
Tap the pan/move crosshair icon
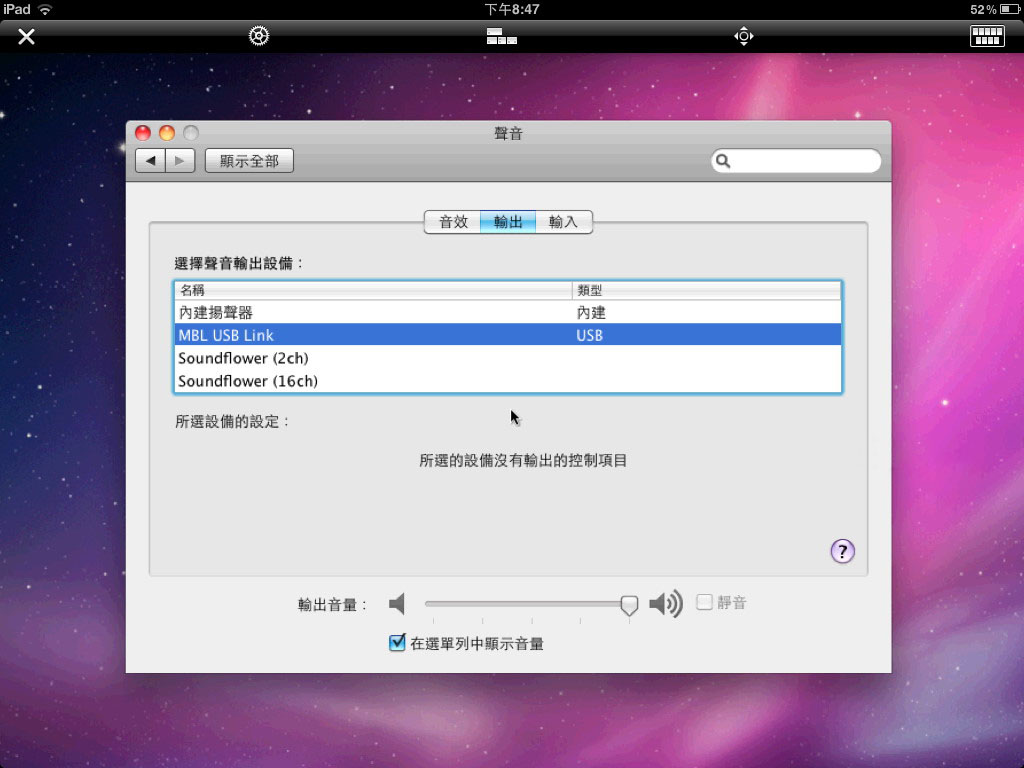point(743,37)
